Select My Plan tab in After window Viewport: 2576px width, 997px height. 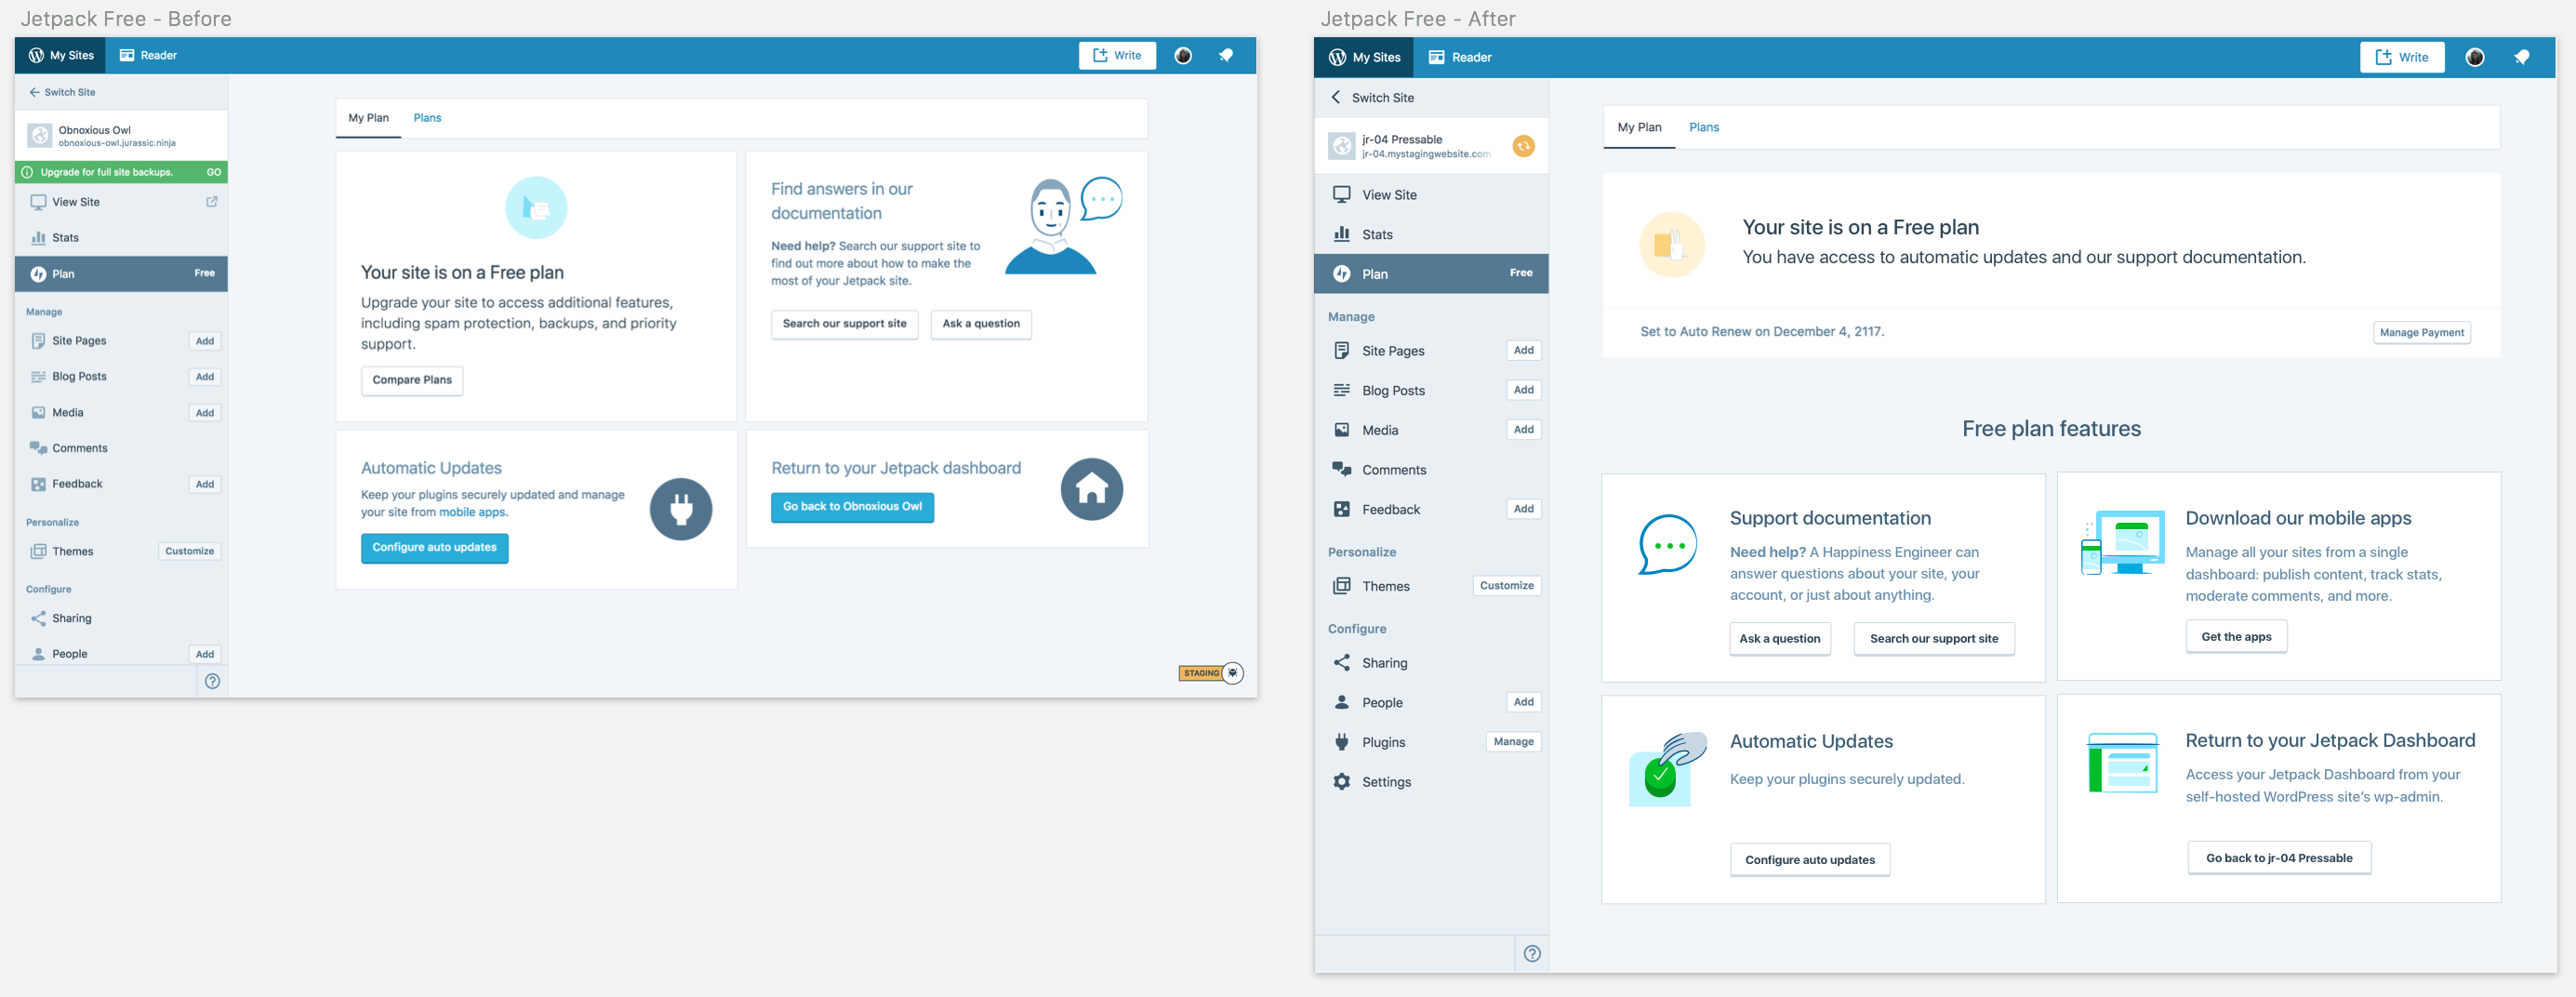click(1639, 128)
